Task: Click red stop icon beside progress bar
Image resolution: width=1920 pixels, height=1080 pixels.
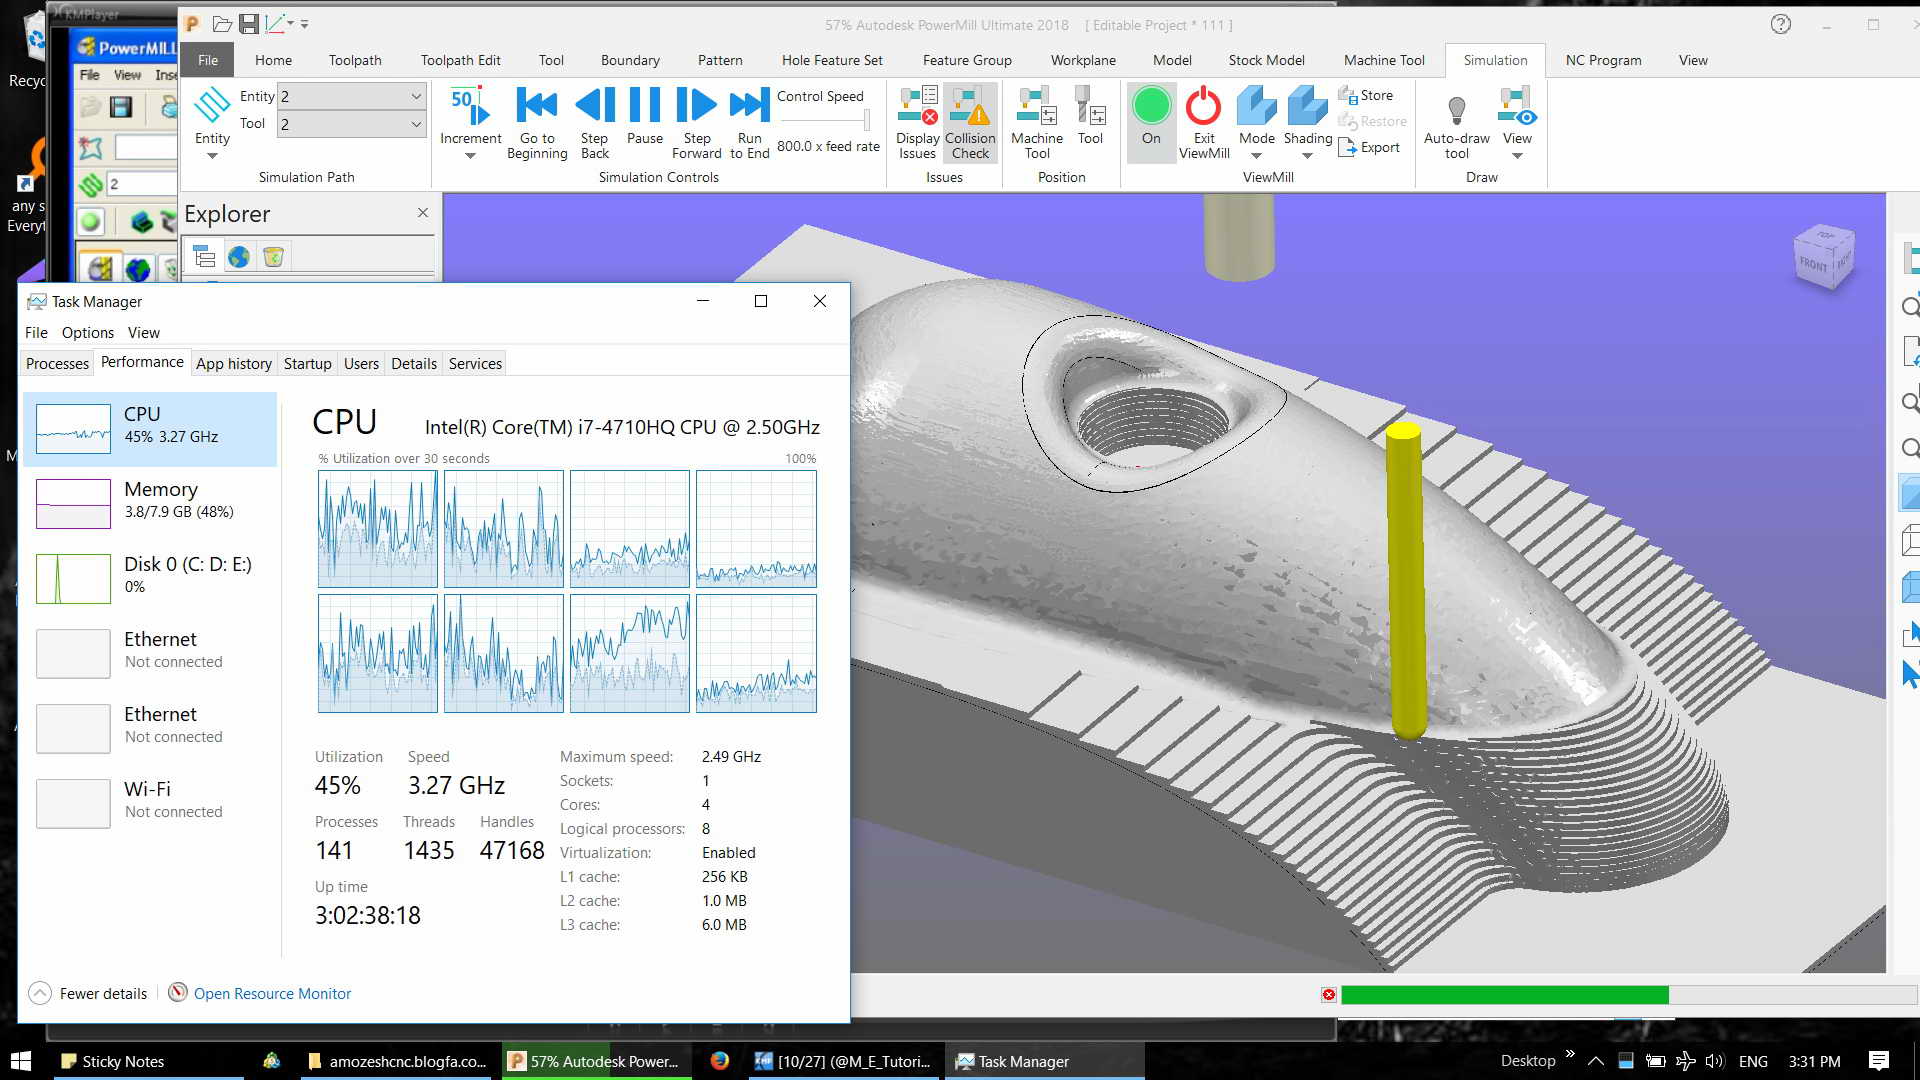Action: [1328, 995]
